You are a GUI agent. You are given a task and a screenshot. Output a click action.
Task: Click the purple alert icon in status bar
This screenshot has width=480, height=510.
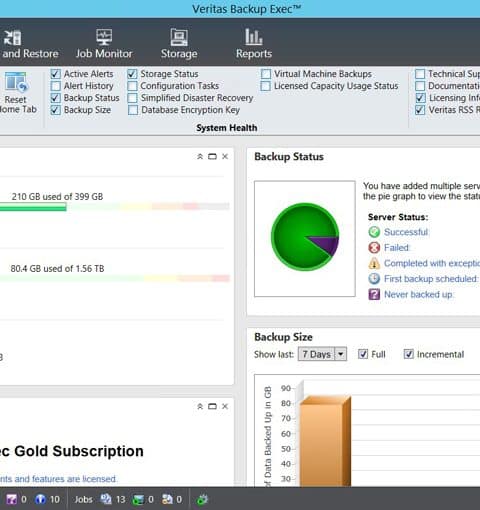pyautogui.click(x=12, y=499)
